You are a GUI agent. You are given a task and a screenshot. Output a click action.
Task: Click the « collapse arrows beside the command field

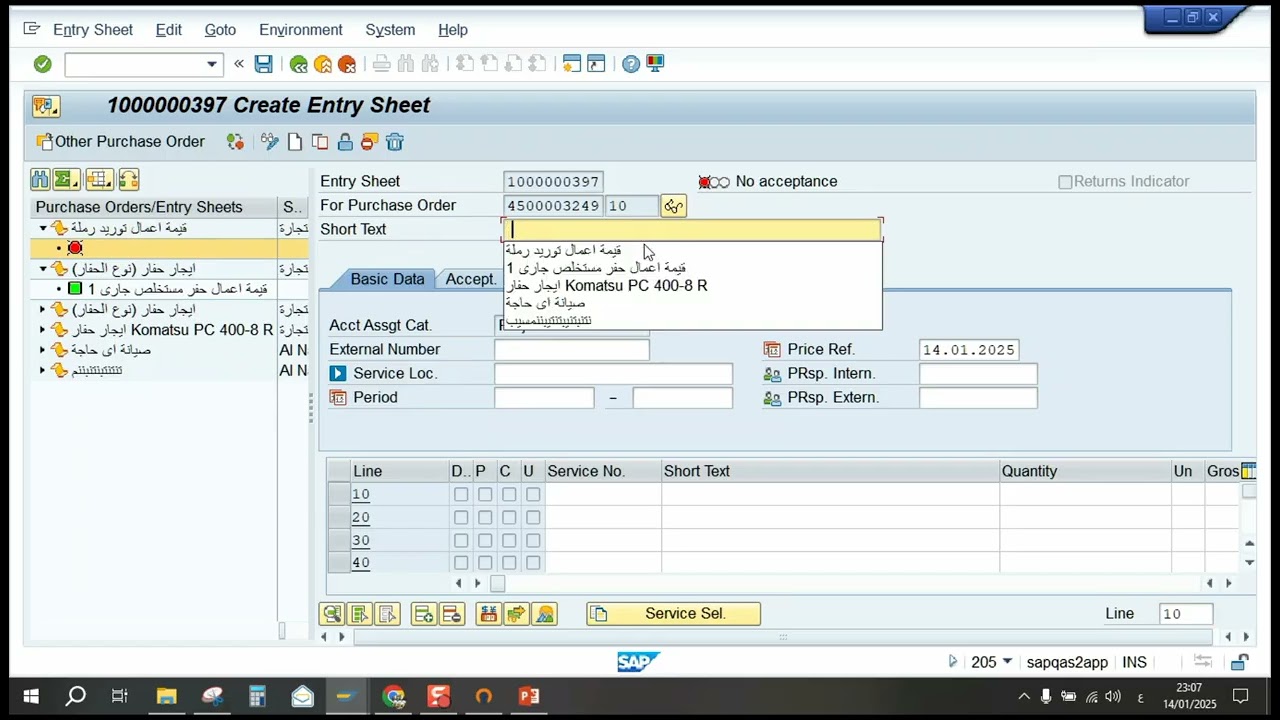(x=238, y=64)
